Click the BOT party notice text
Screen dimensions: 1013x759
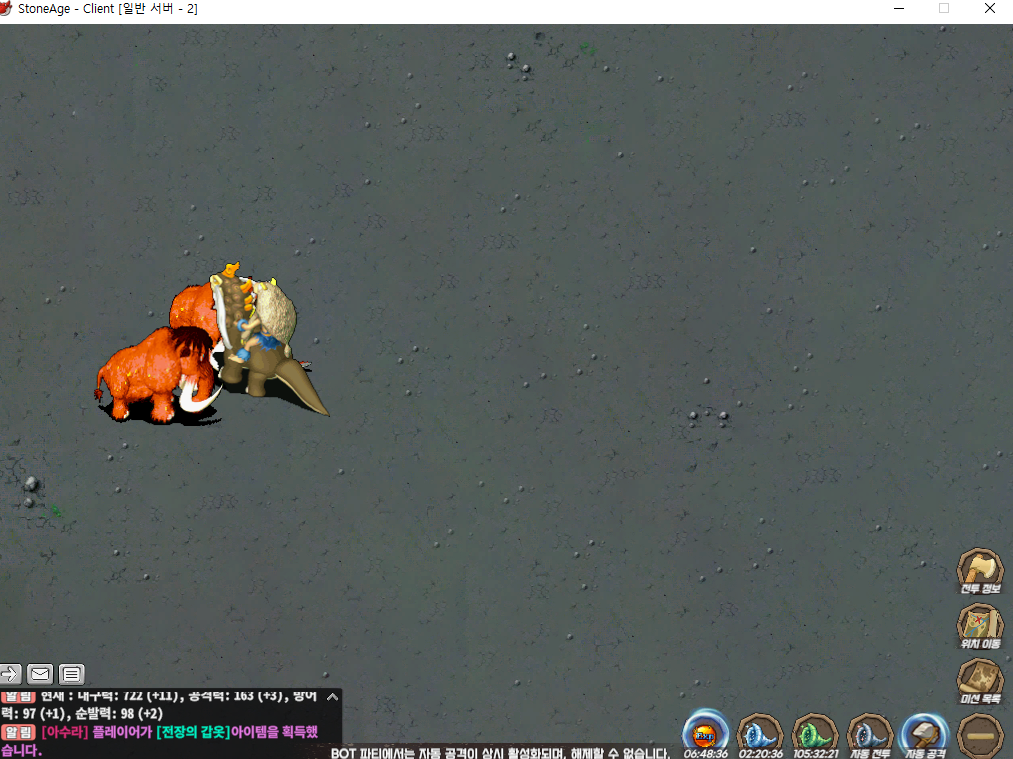[500, 752]
